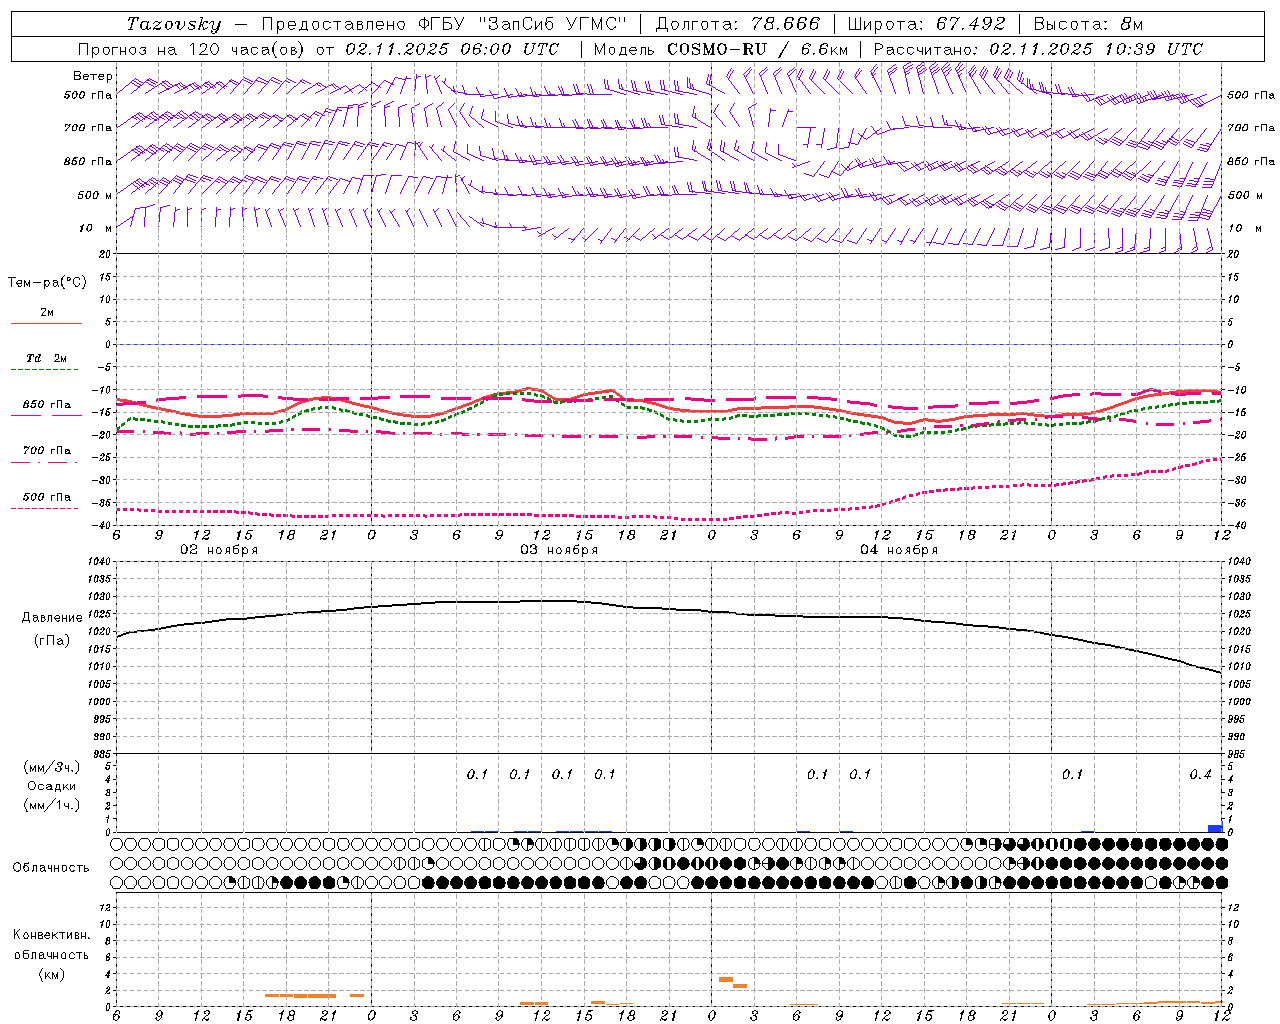
Task: Select the left 700 гПа wind level label
Action: [x=88, y=128]
